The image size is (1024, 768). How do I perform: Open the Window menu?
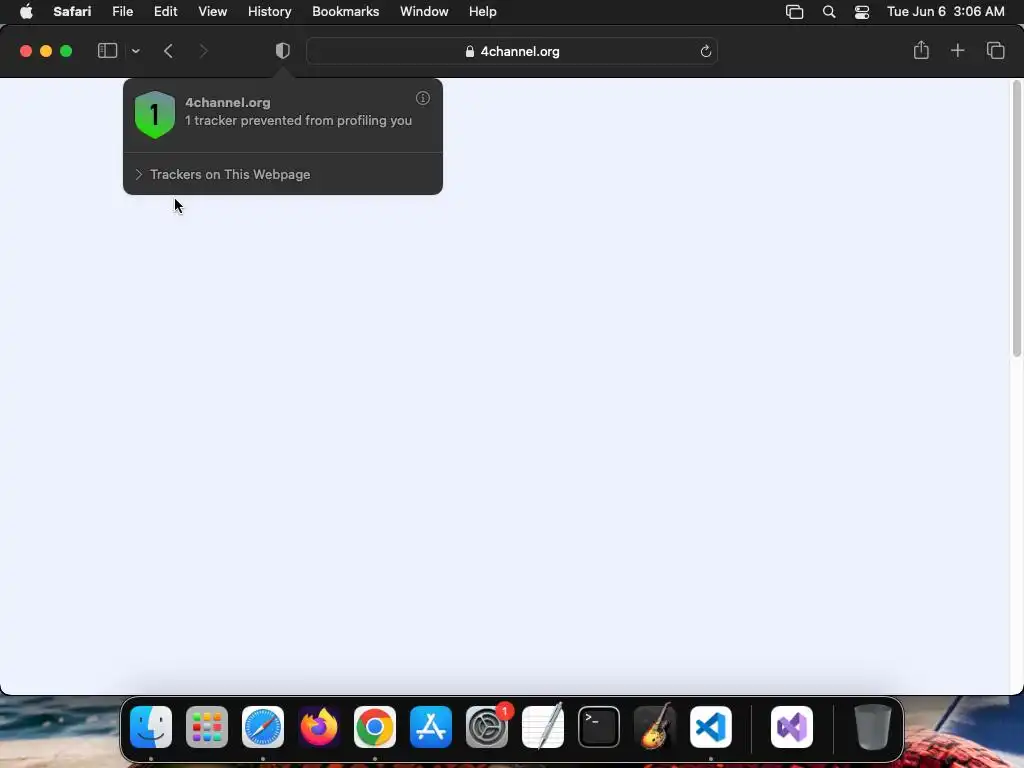(424, 12)
